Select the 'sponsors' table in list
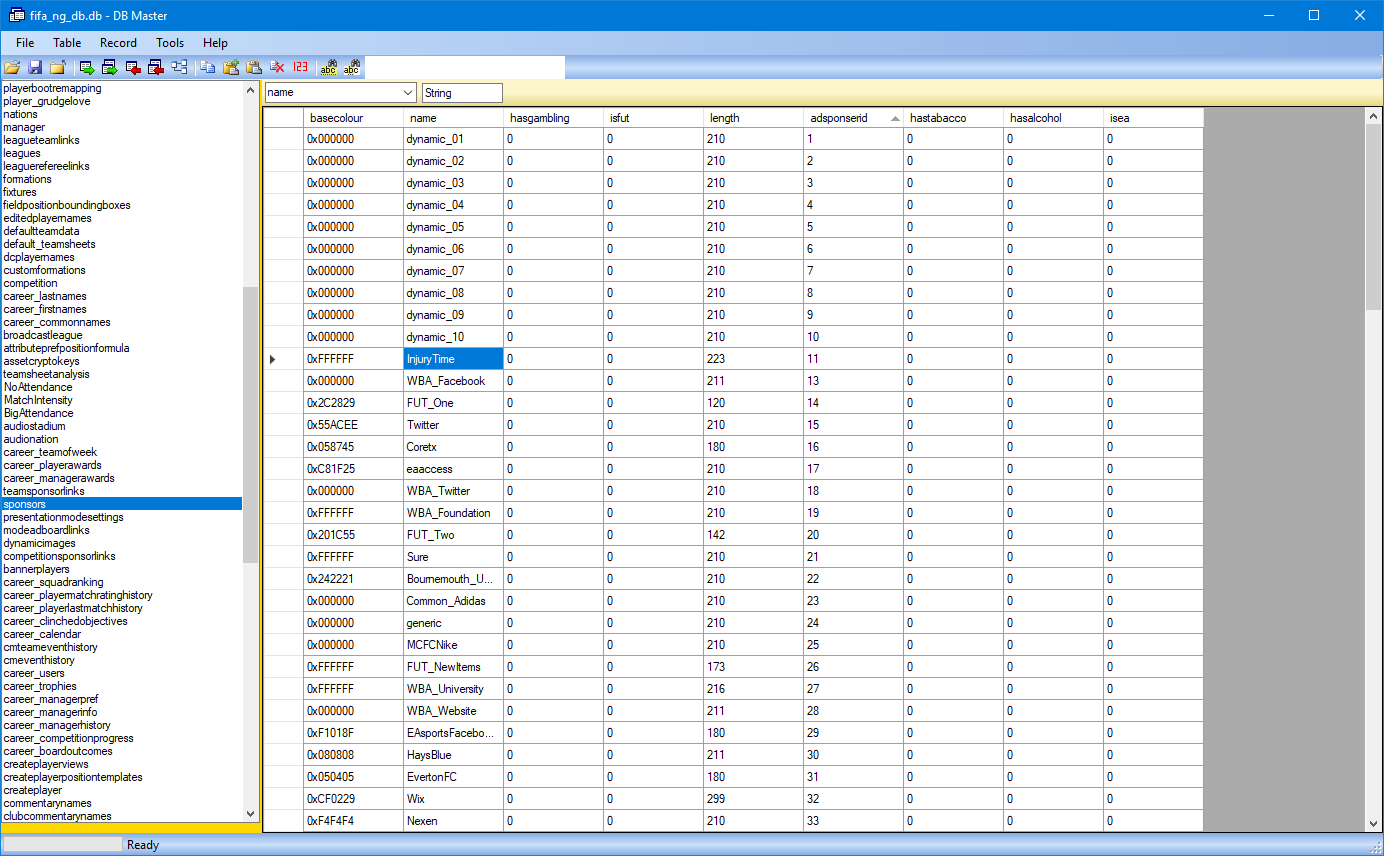Image resolution: width=1384 pixels, height=856 pixels. pos(121,504)
